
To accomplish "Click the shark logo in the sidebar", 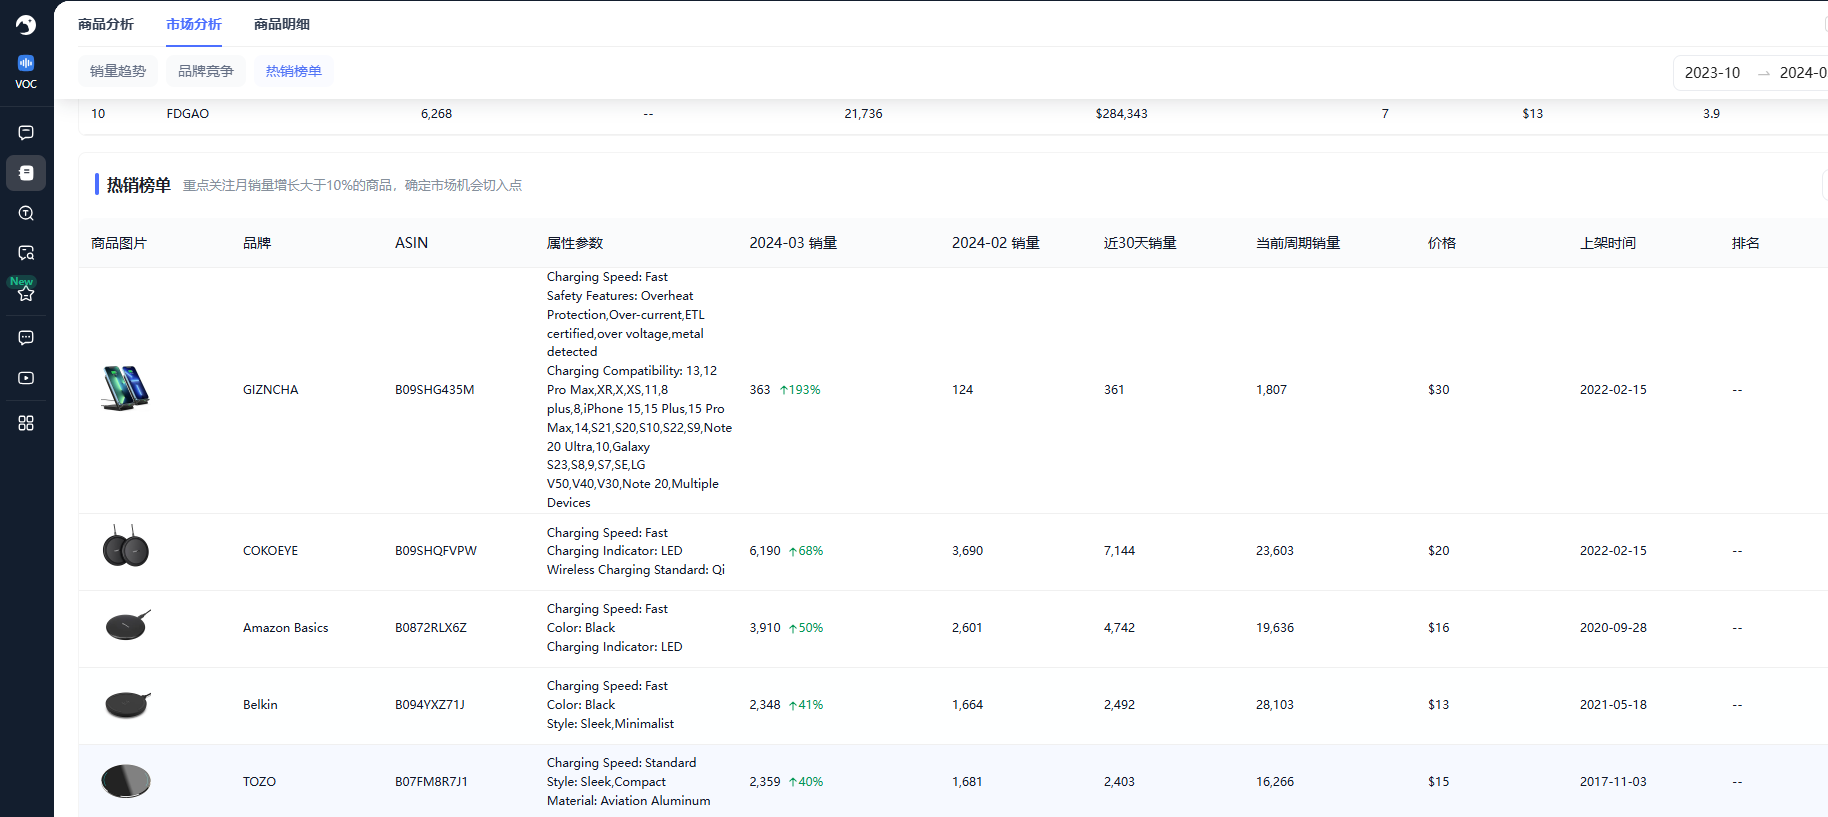I will point(26,25).
